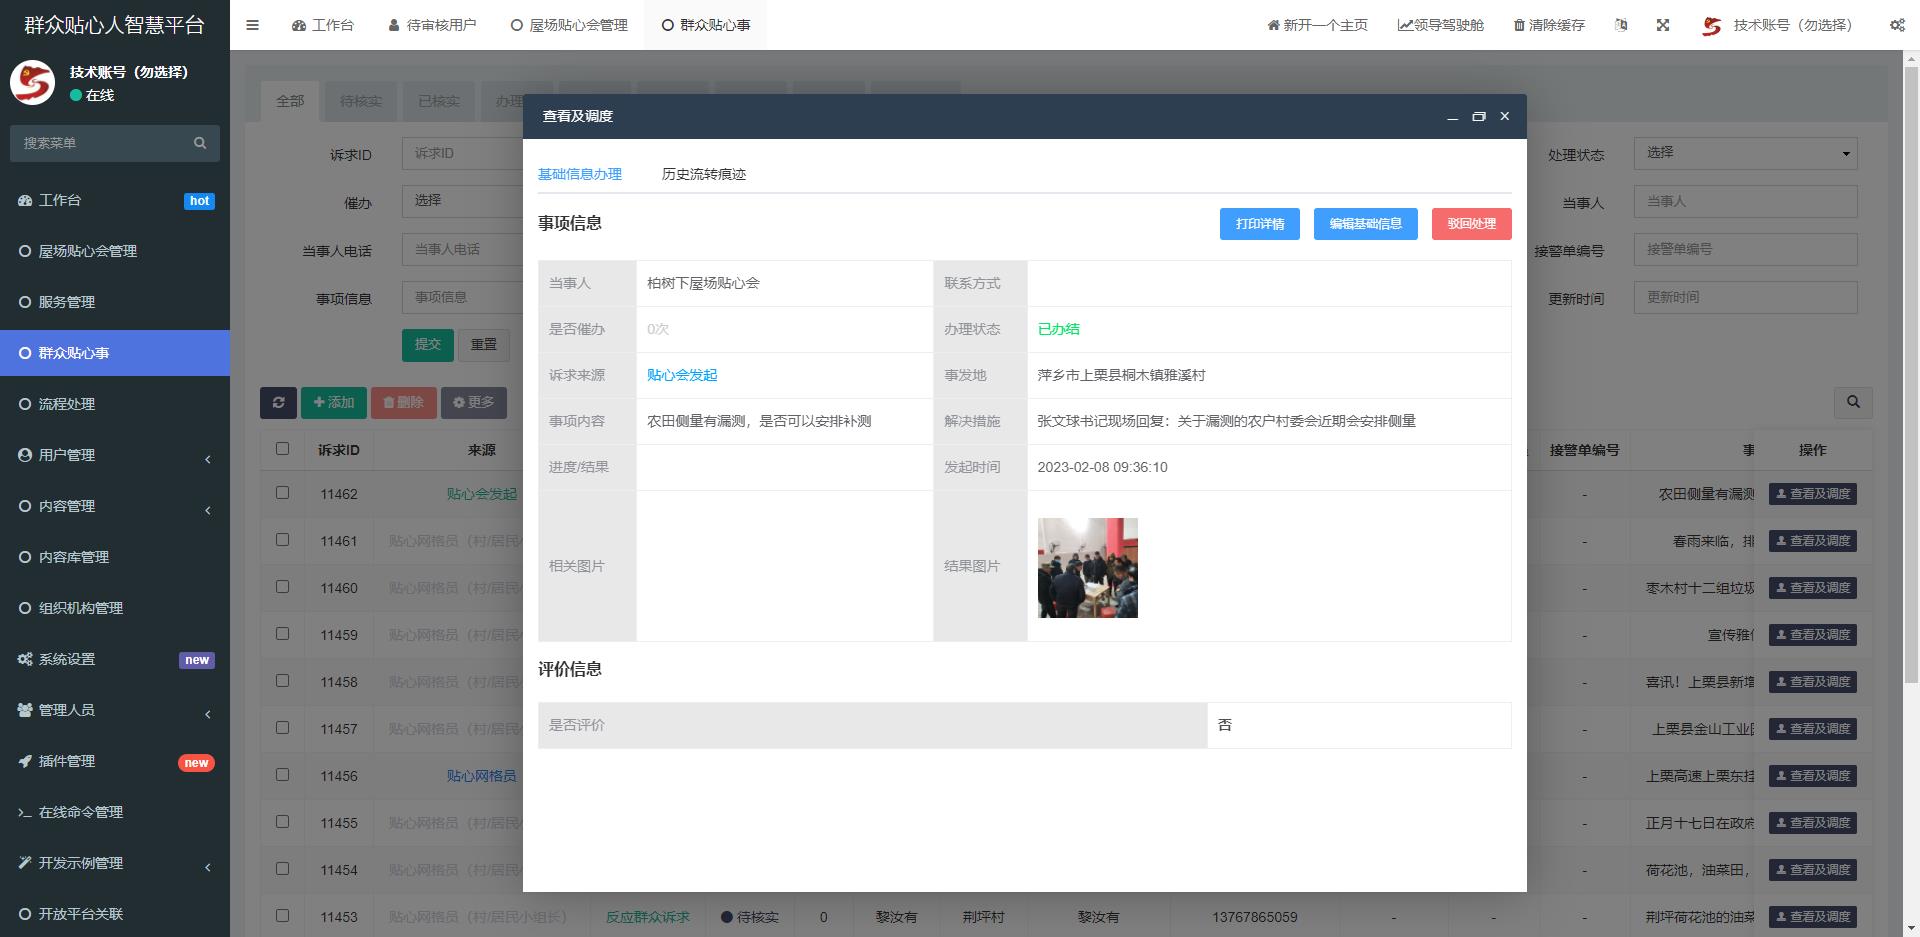Image resolution: width=1920 pixels, height=937 pixels.
Task: Expand the 内容管理 sidebar submenu
Action: [115, 506]
